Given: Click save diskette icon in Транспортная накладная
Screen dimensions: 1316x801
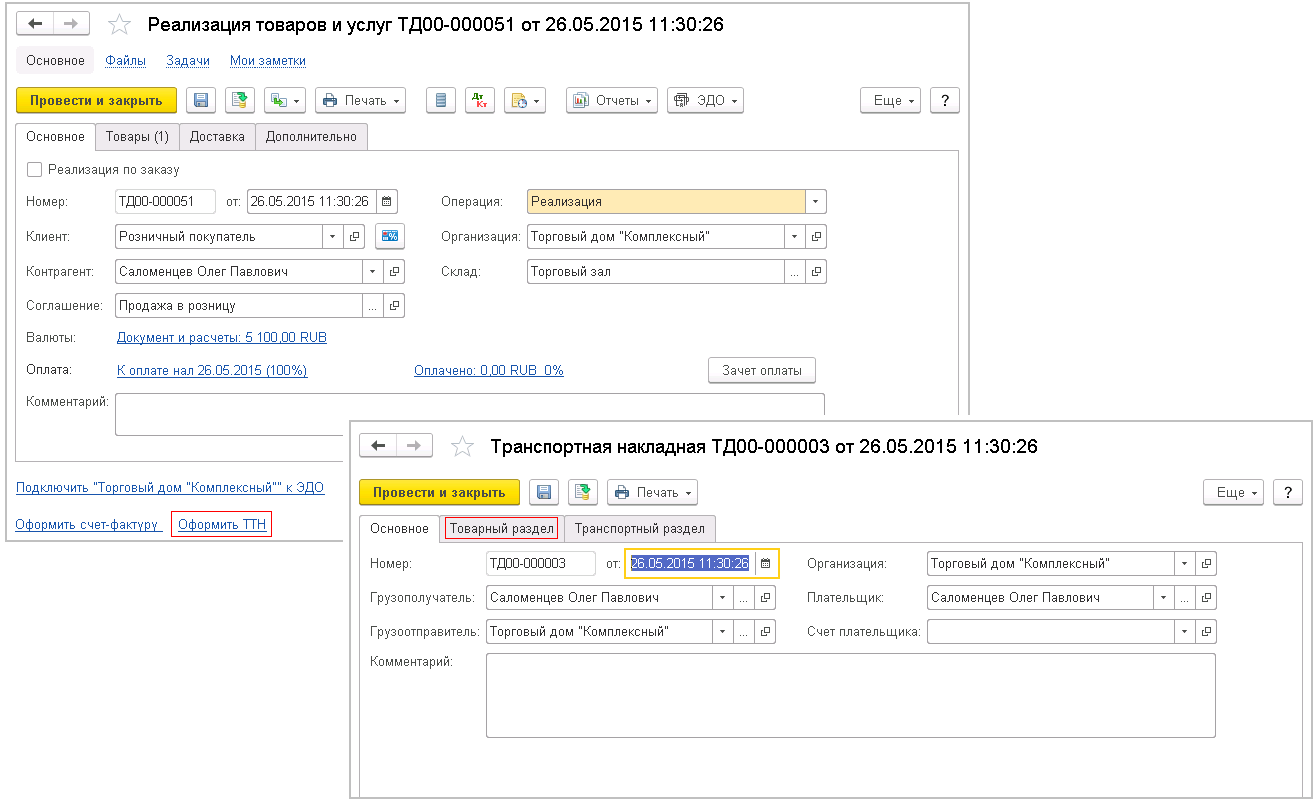Looking at the screenshot, I should (544, 492).
